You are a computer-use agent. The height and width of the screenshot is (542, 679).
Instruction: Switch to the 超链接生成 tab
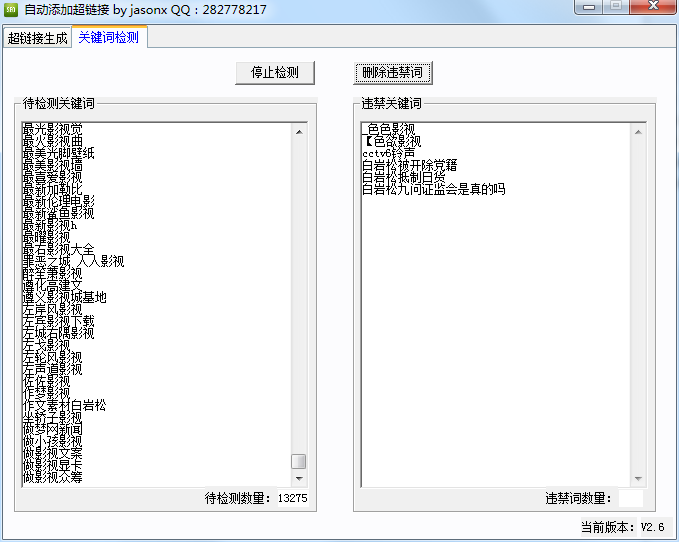[37, 39]
